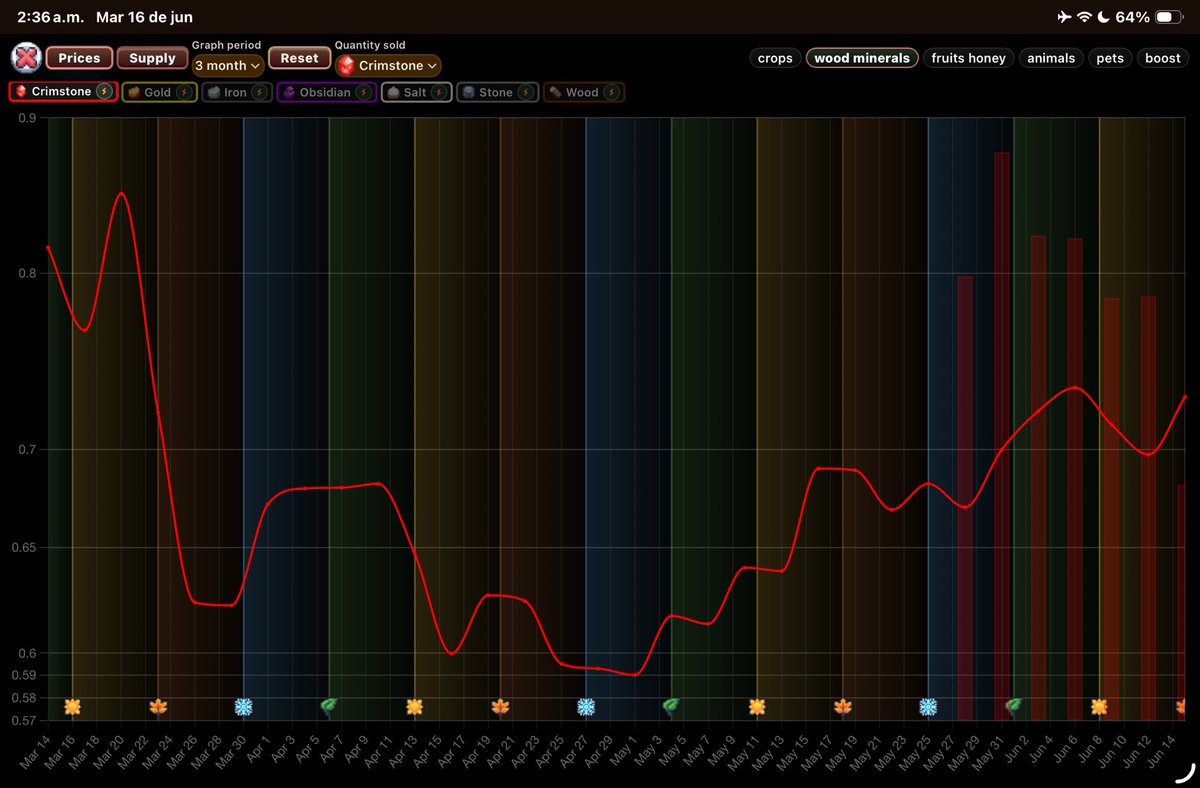Reset the graph settings
The width and height of the screenshot is (1200, 788).
point(299,59)
